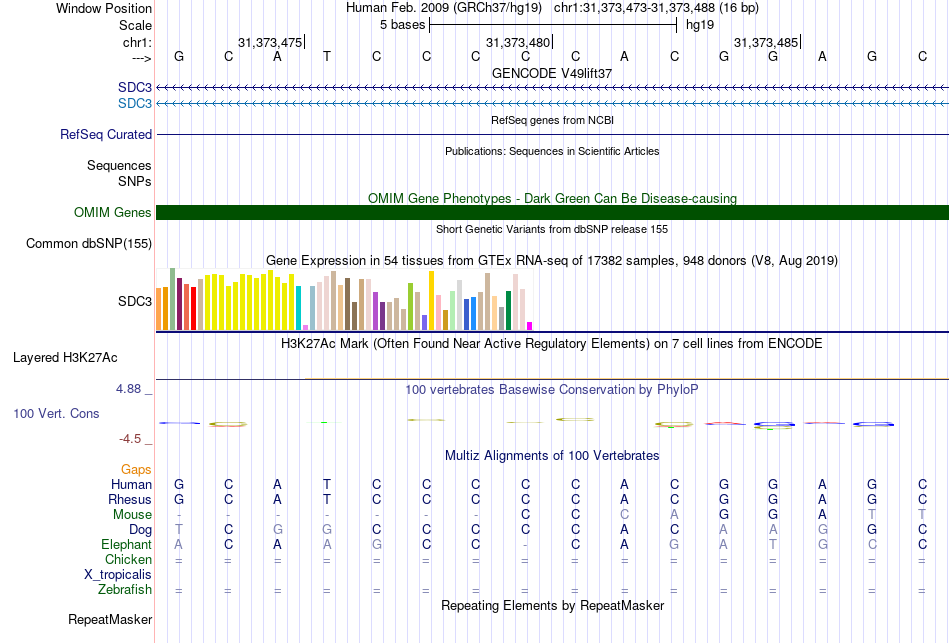This screenshot has height=643, width=950.
Task: Click the chr1:31,373,473-31,373,488 (16 bp) coordinates text
Action: [x=656, y=8]
